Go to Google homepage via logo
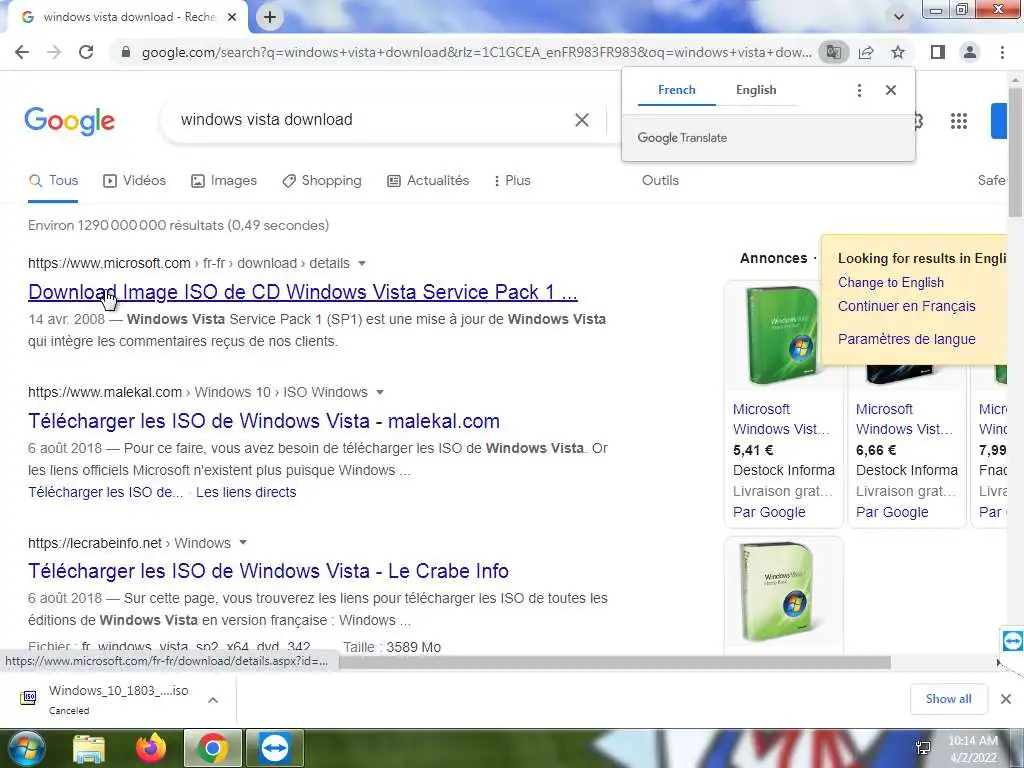 [69, 121]
